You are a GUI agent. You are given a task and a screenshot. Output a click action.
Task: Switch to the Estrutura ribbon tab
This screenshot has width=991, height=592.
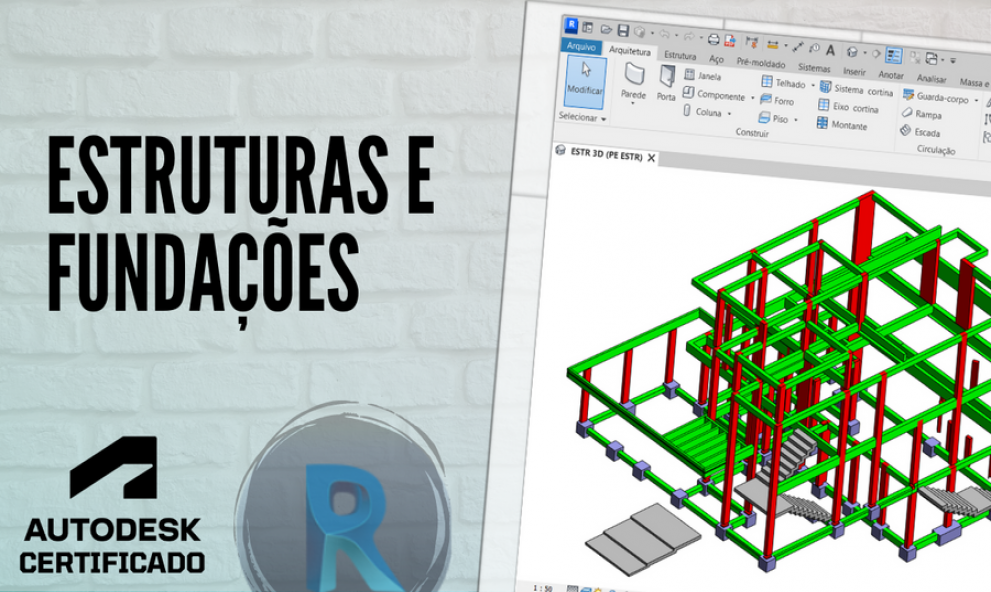click(x=680, y=57)
